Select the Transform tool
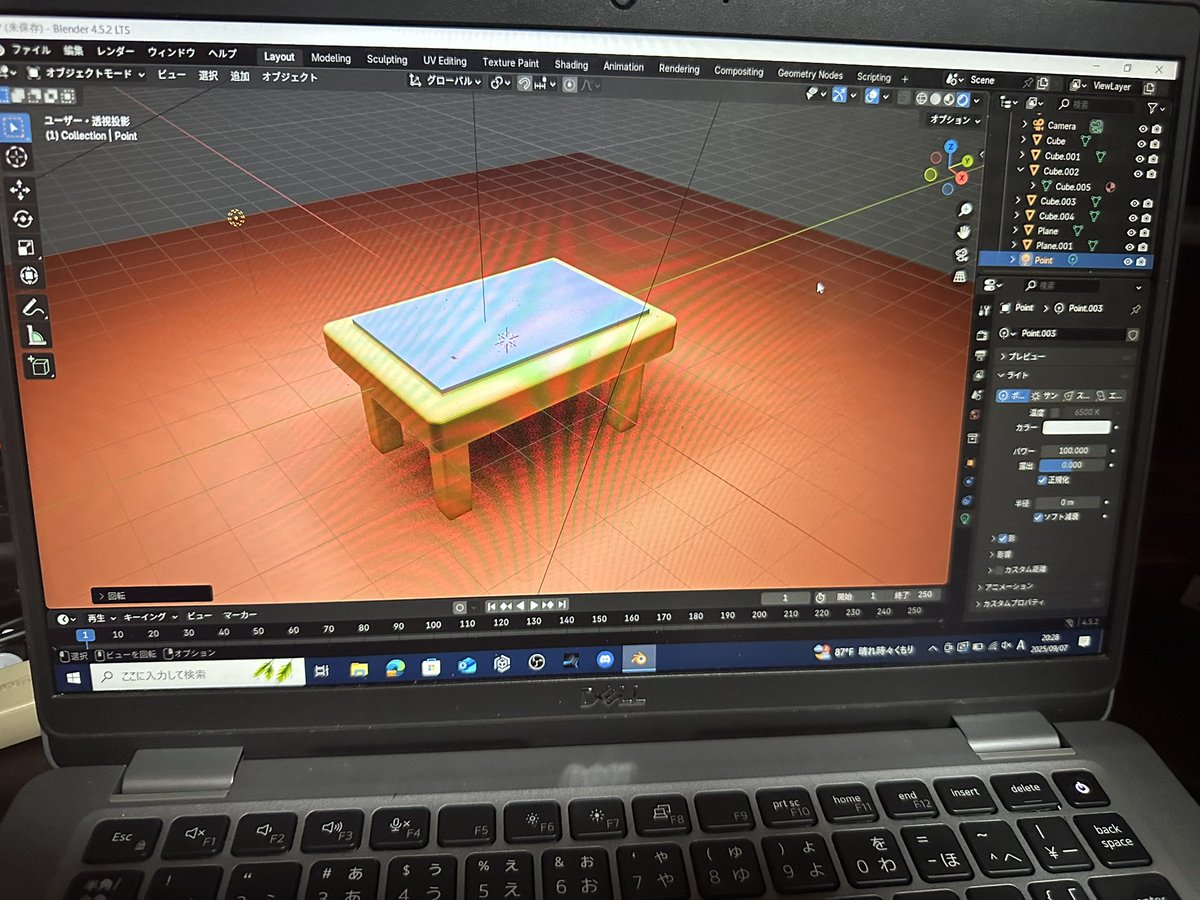Image resolution: width=1200 pixels, height=900 pixels. tap(29, 275)
